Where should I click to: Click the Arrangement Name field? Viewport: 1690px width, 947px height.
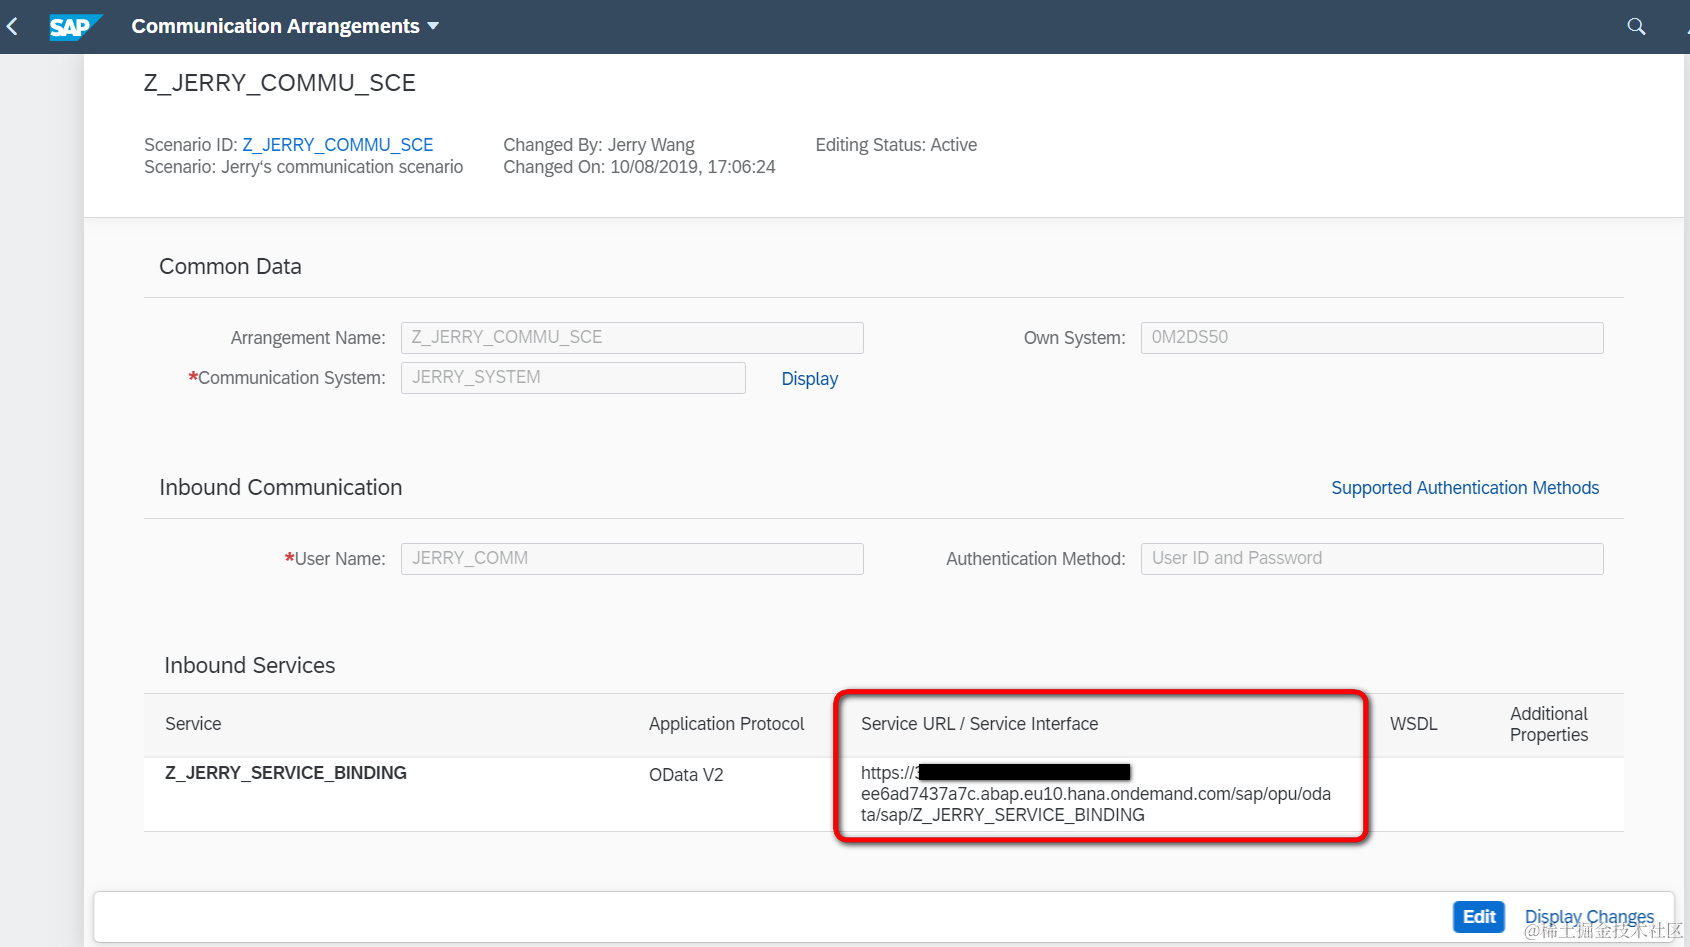point(632,338)
